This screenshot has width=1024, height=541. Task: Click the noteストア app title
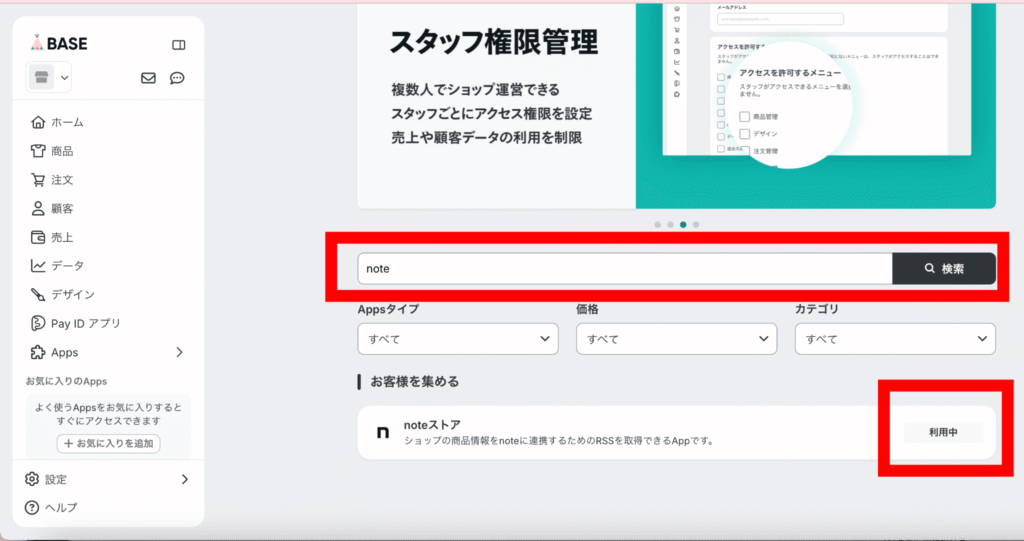(x=432, y=425)
